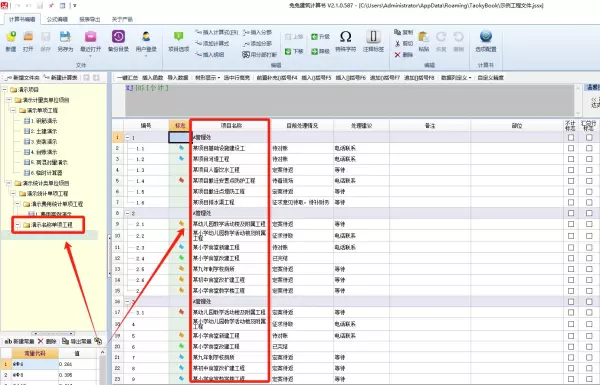Click the 新建文件夹 new folder button
The image size is (600, 385).
(22, 78)
